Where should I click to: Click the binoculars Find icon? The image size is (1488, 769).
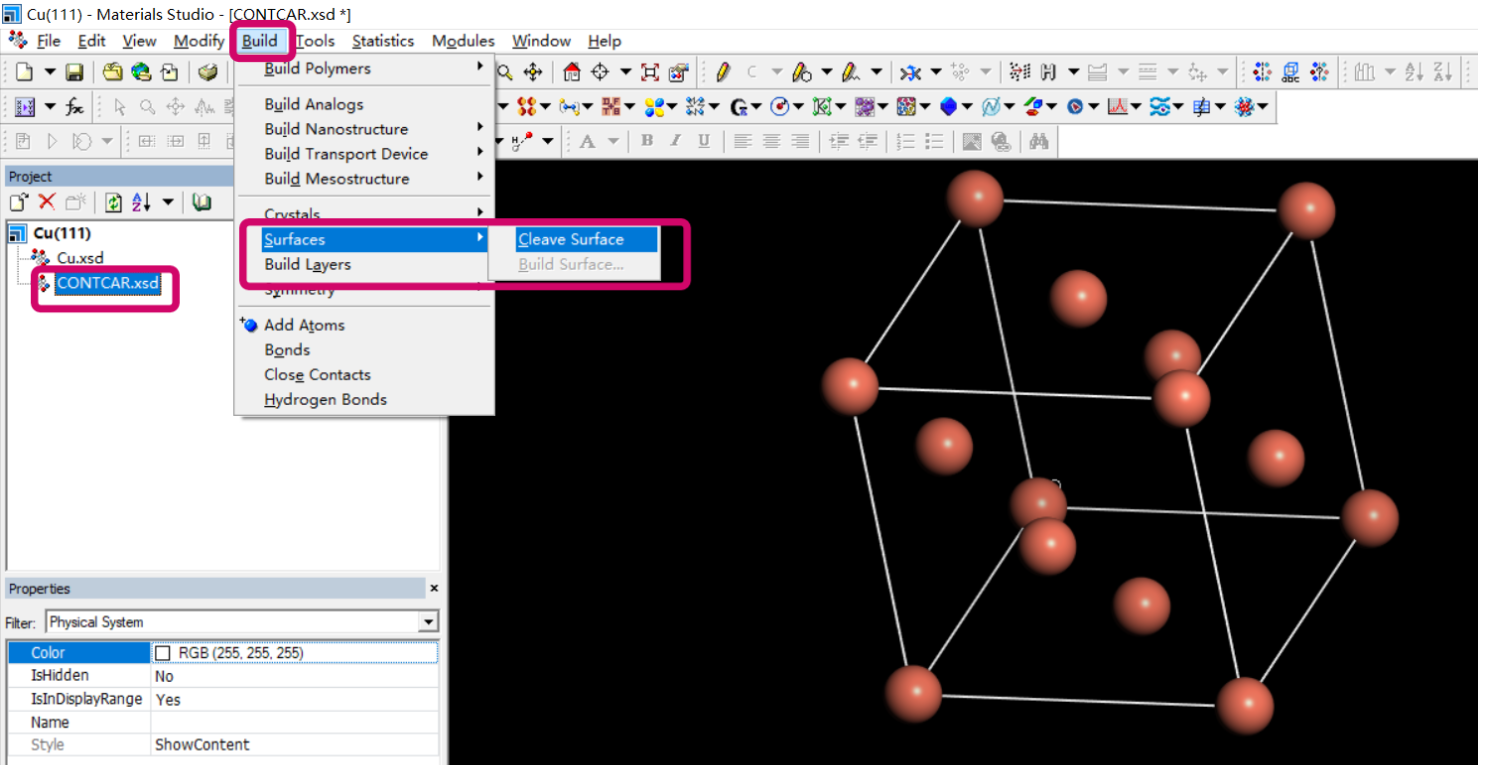[1039, 141]
